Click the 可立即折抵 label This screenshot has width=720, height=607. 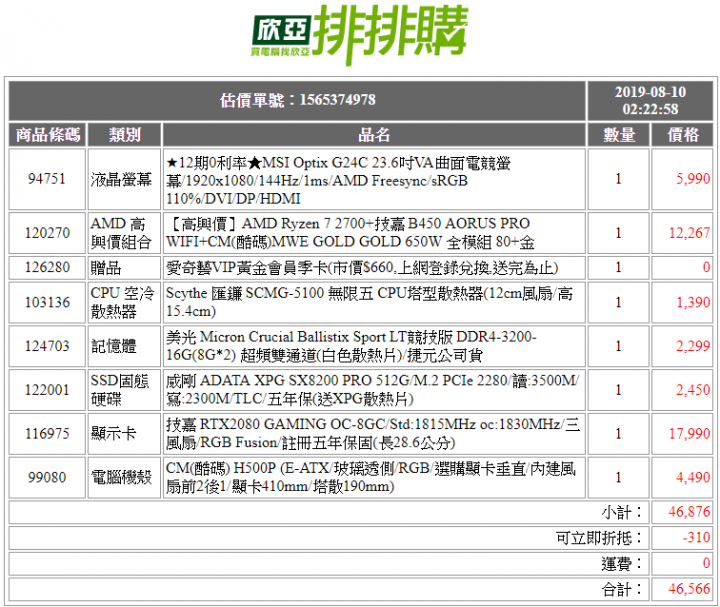(x=599, y=538)
